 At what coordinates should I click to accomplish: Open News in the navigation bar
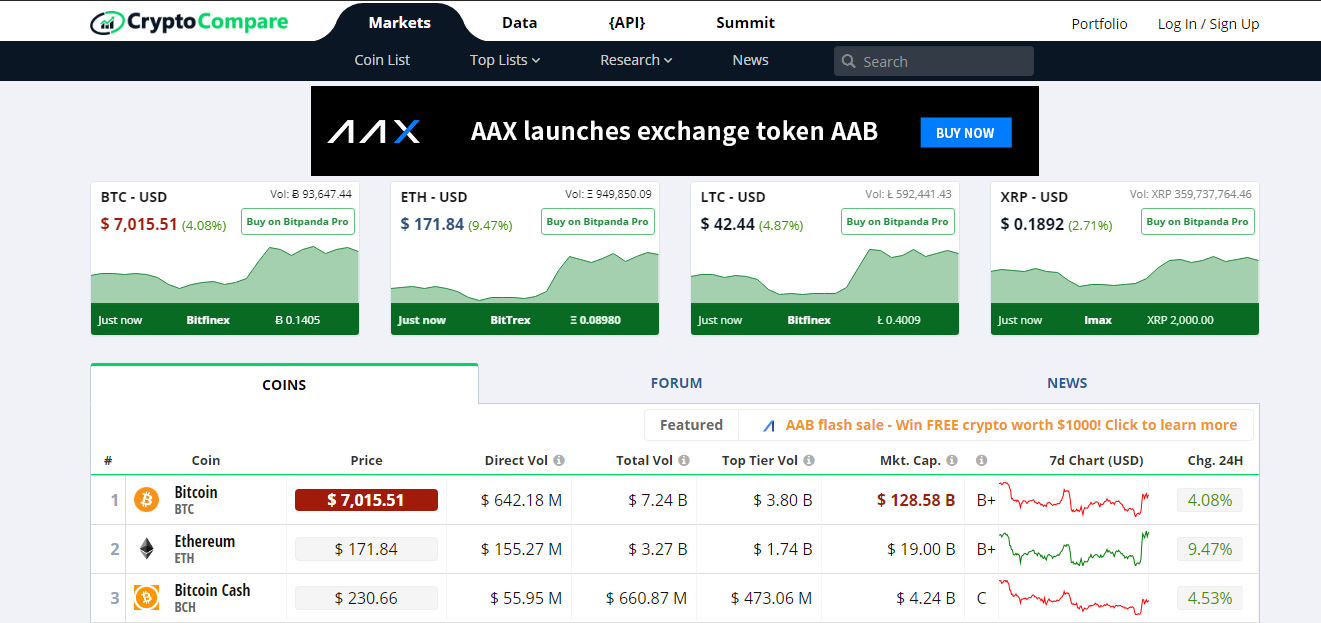point(750,60)
